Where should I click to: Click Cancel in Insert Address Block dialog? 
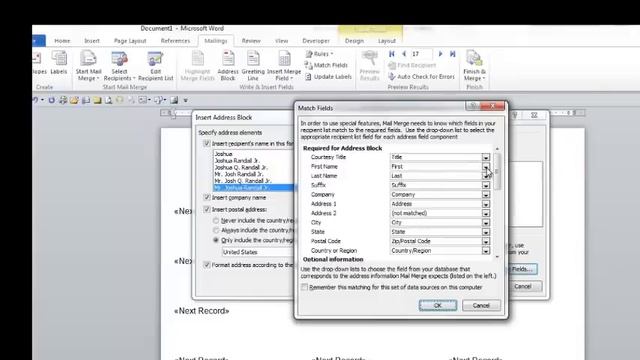[x=523, y=287]
